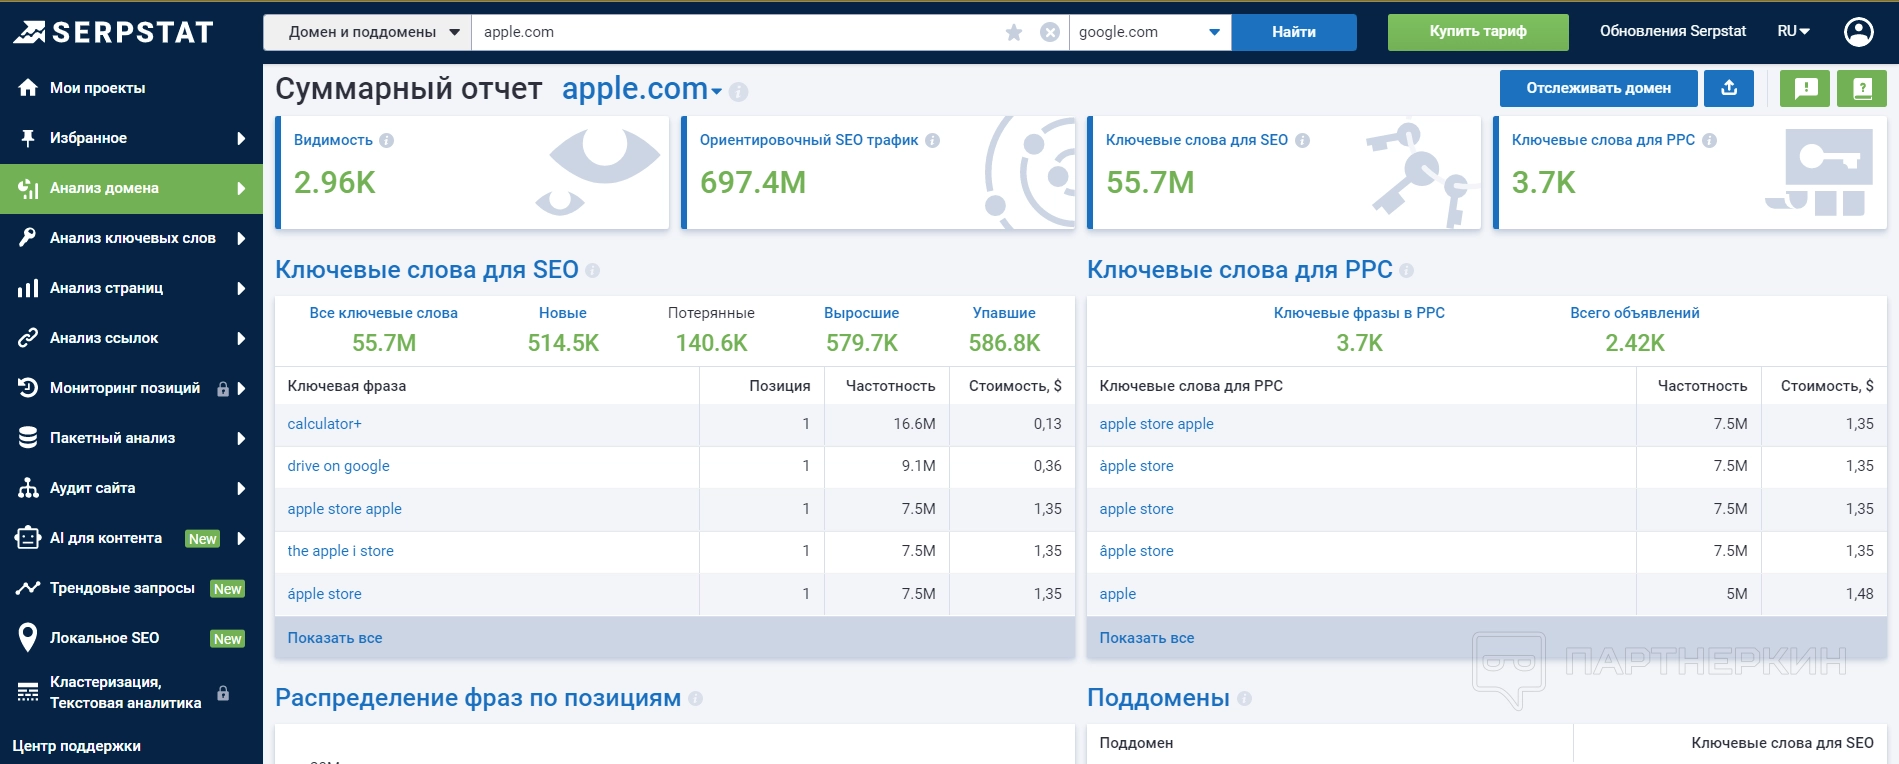The height and width of the screenshot is (764, 1899).
Task: Click info icon beside Ориентировочный SEO трафик
Action: point(932,141)
